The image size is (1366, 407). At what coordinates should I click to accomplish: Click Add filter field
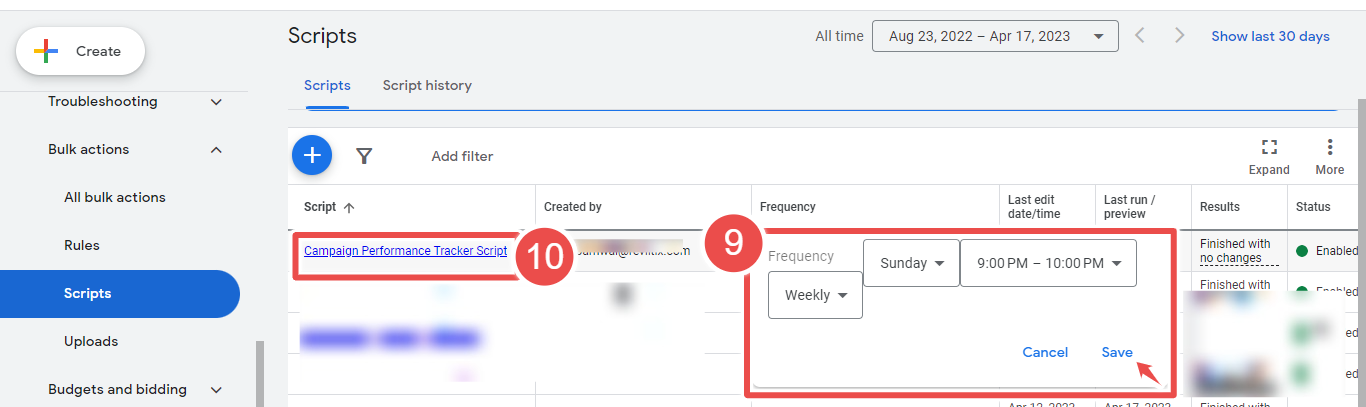click(x=462, y=156)
